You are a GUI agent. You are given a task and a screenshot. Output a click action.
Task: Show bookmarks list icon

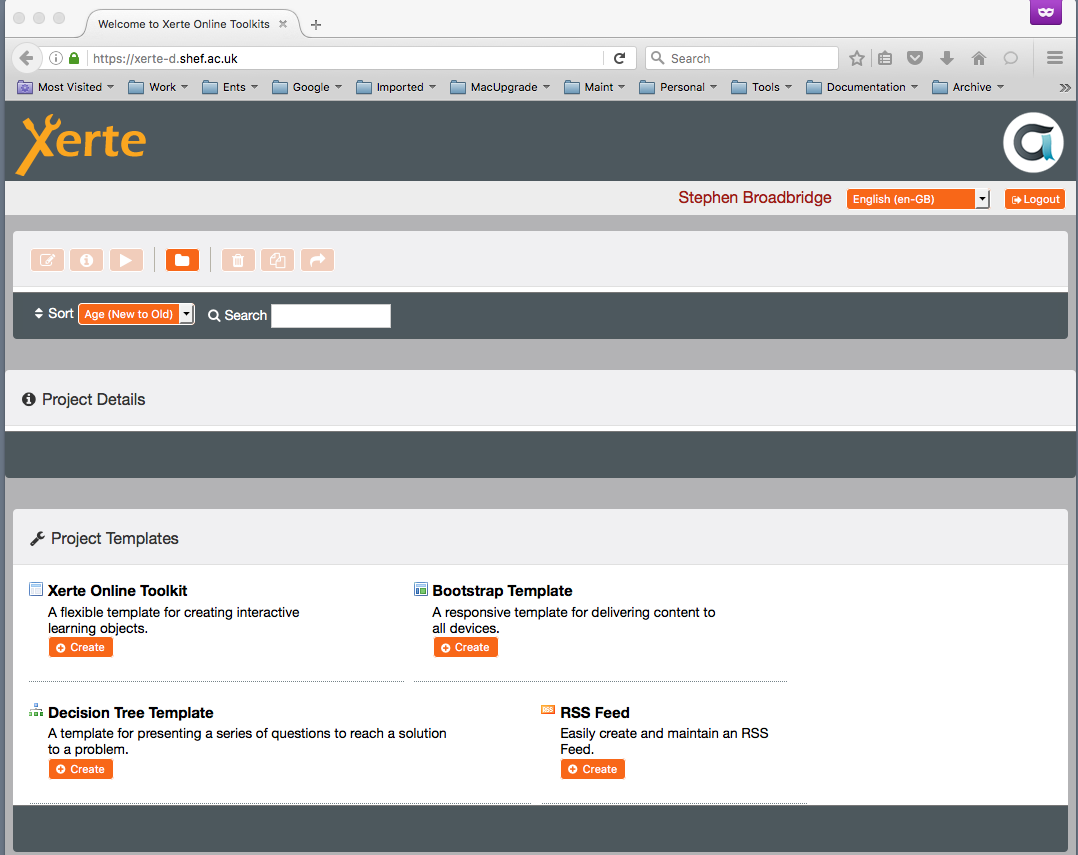(x=885, y=58)
